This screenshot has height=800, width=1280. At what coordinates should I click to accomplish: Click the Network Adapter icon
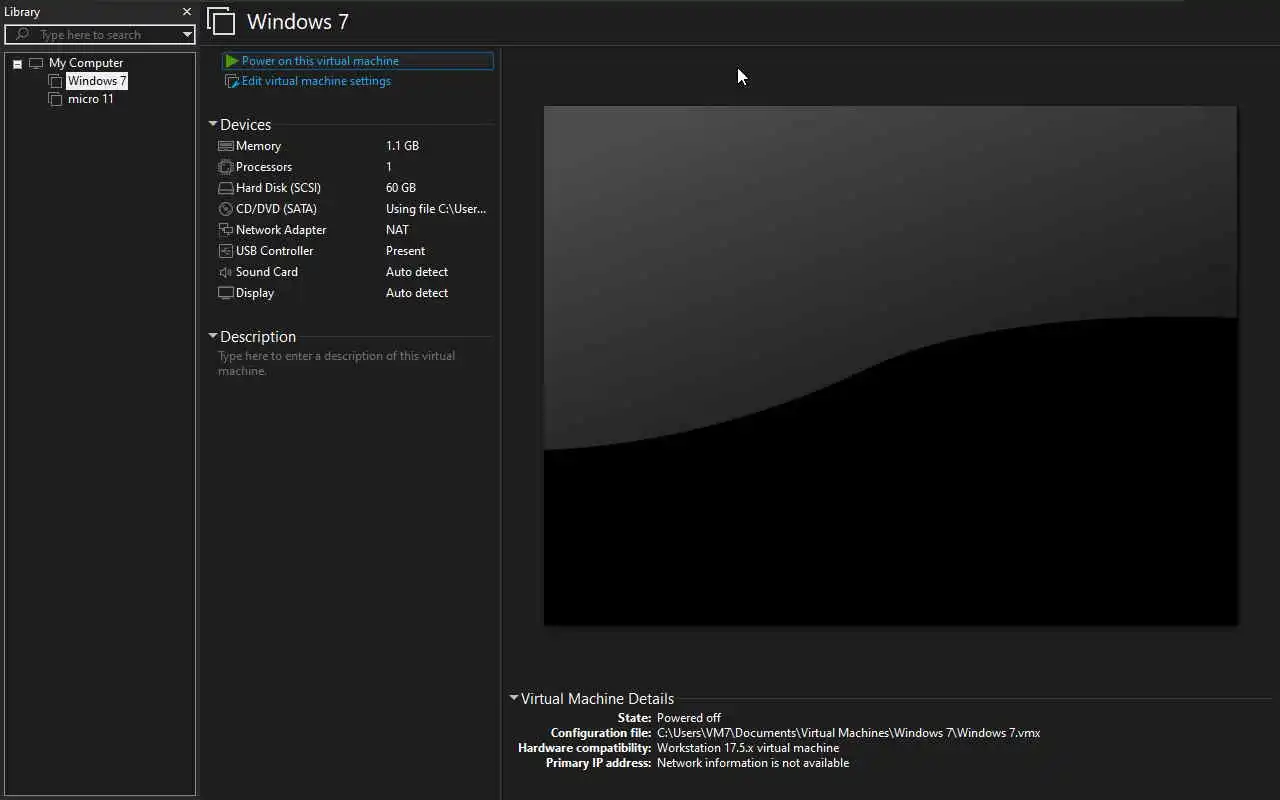click(x=226, y=230)
